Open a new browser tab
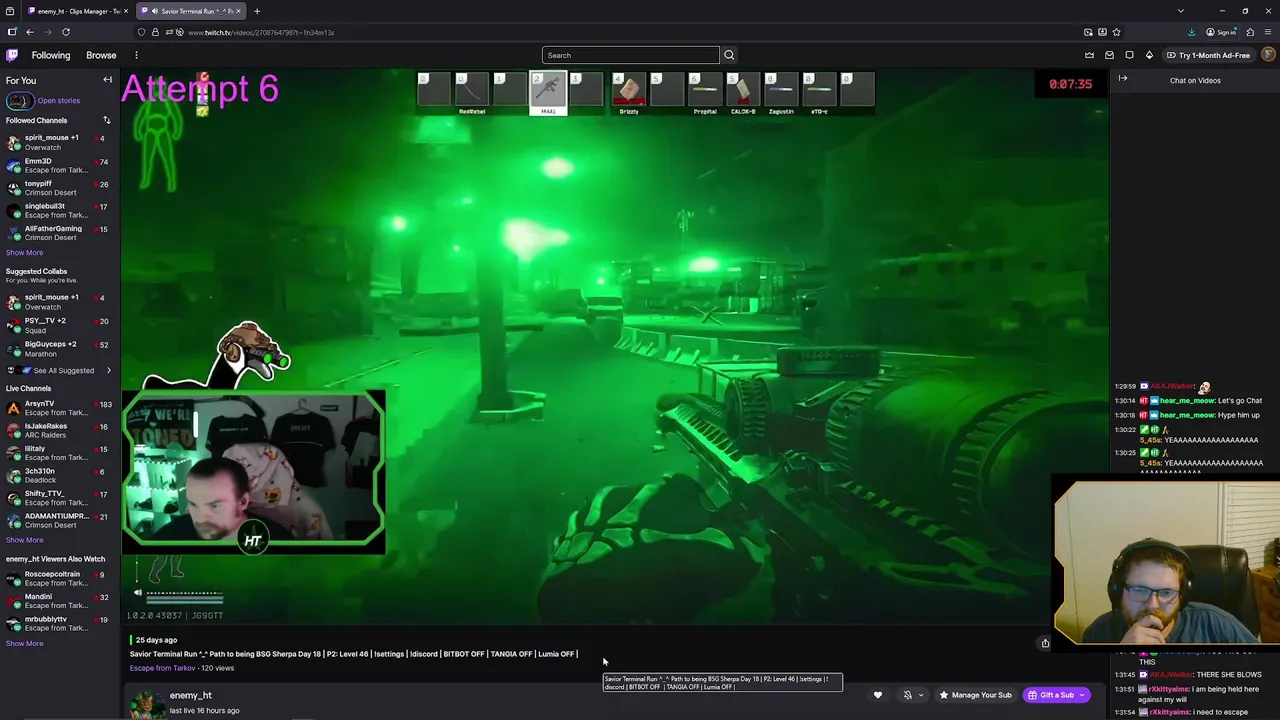The width and height of the screenshot is (1280, 720). tap(257, 11)
